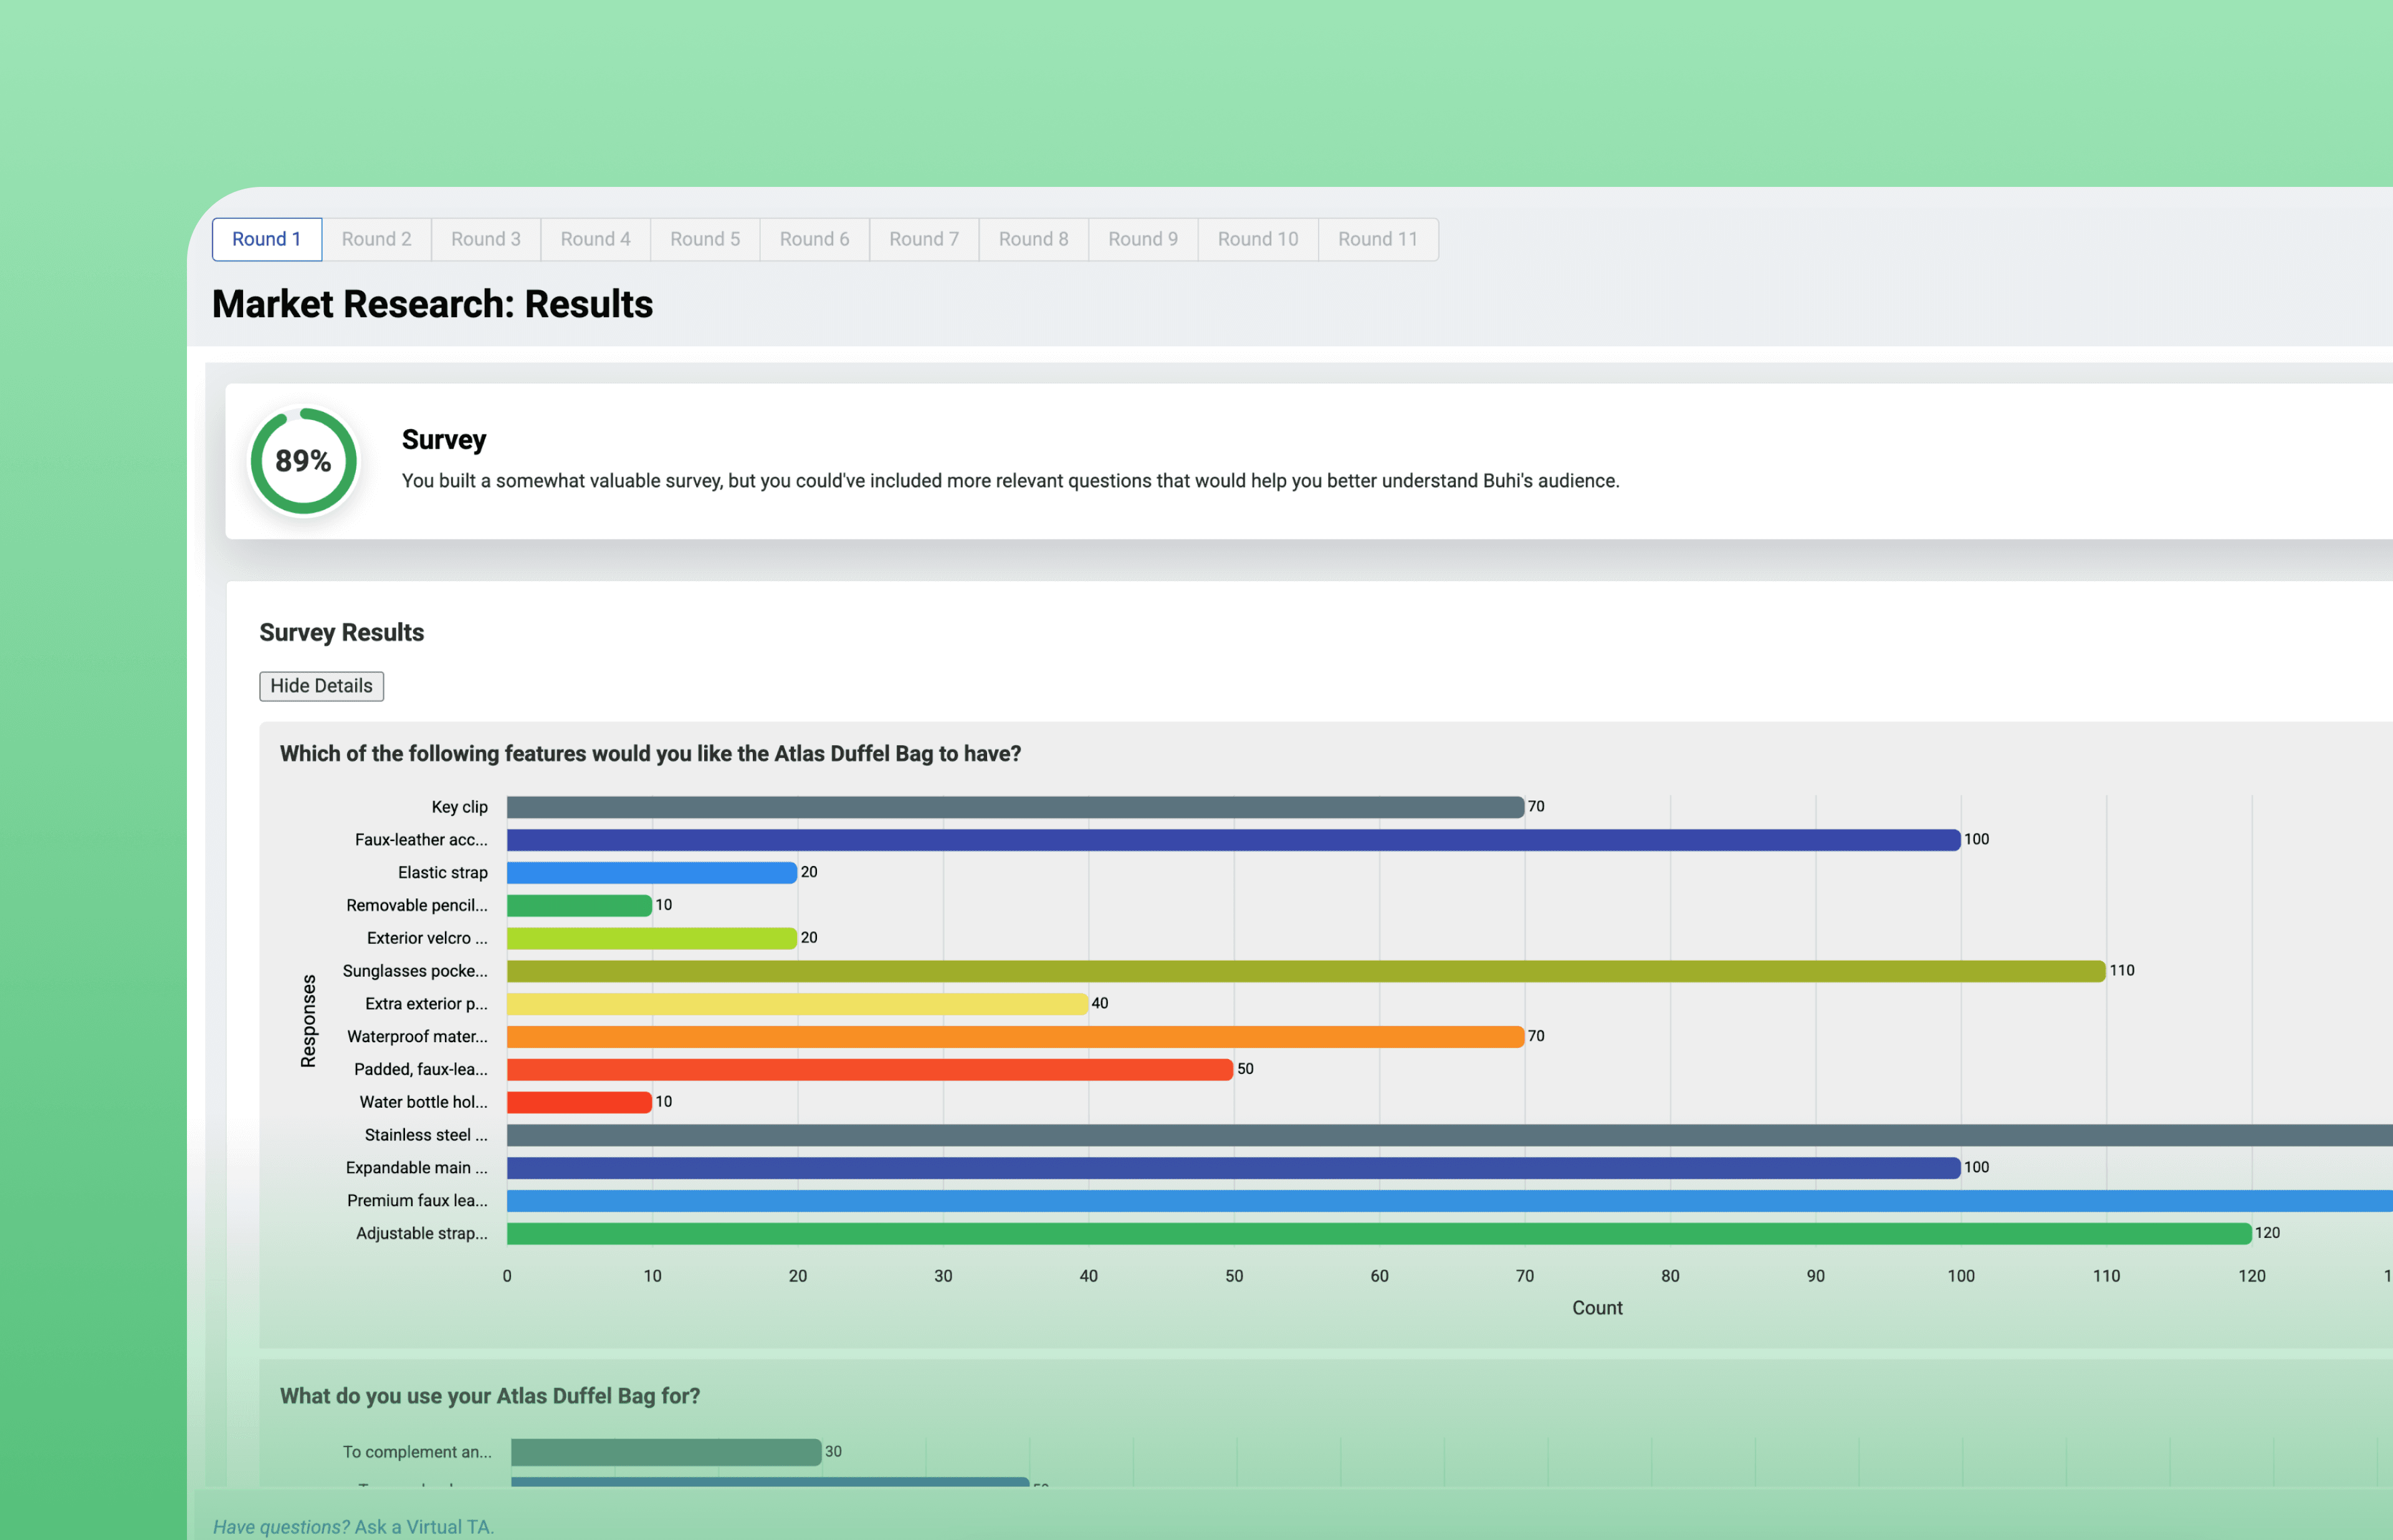Click the 89% survey score ring

[x=303, y=461]
